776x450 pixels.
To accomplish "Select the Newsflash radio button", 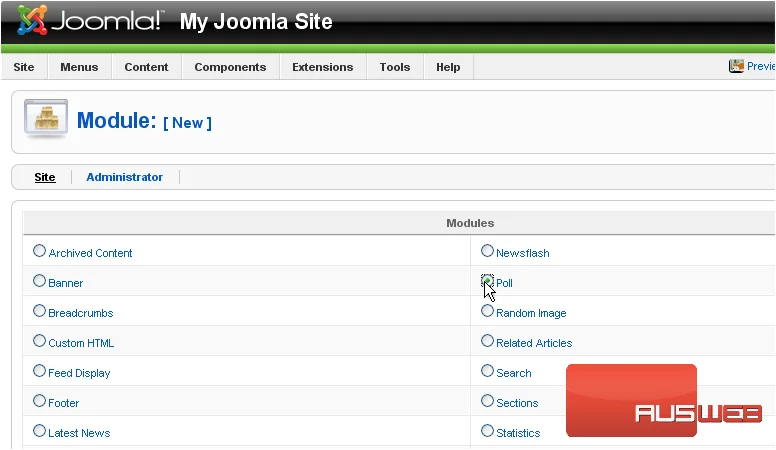I will point(487,251).
